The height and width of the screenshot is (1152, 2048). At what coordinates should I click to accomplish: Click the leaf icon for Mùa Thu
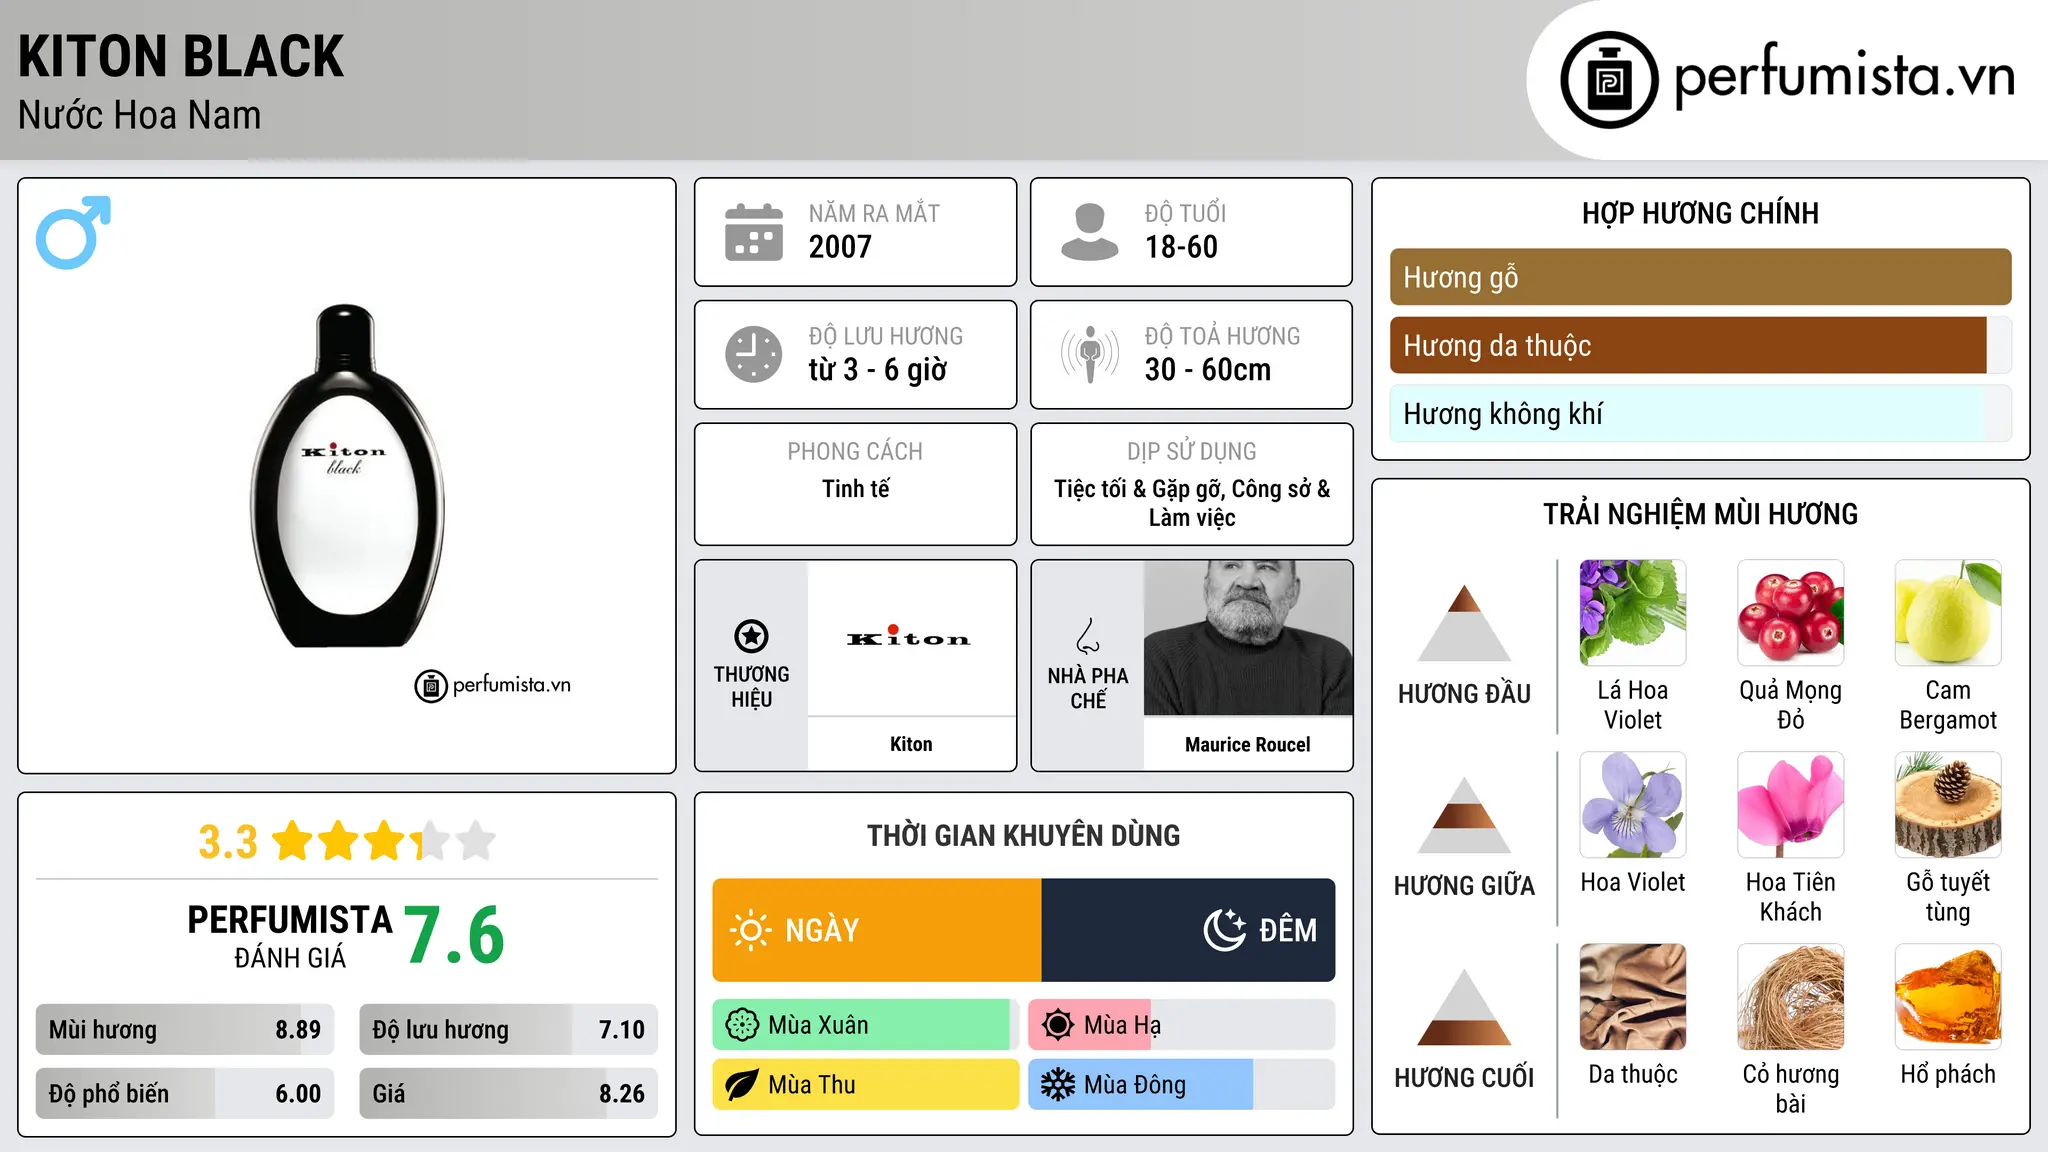pos(742,1085)
